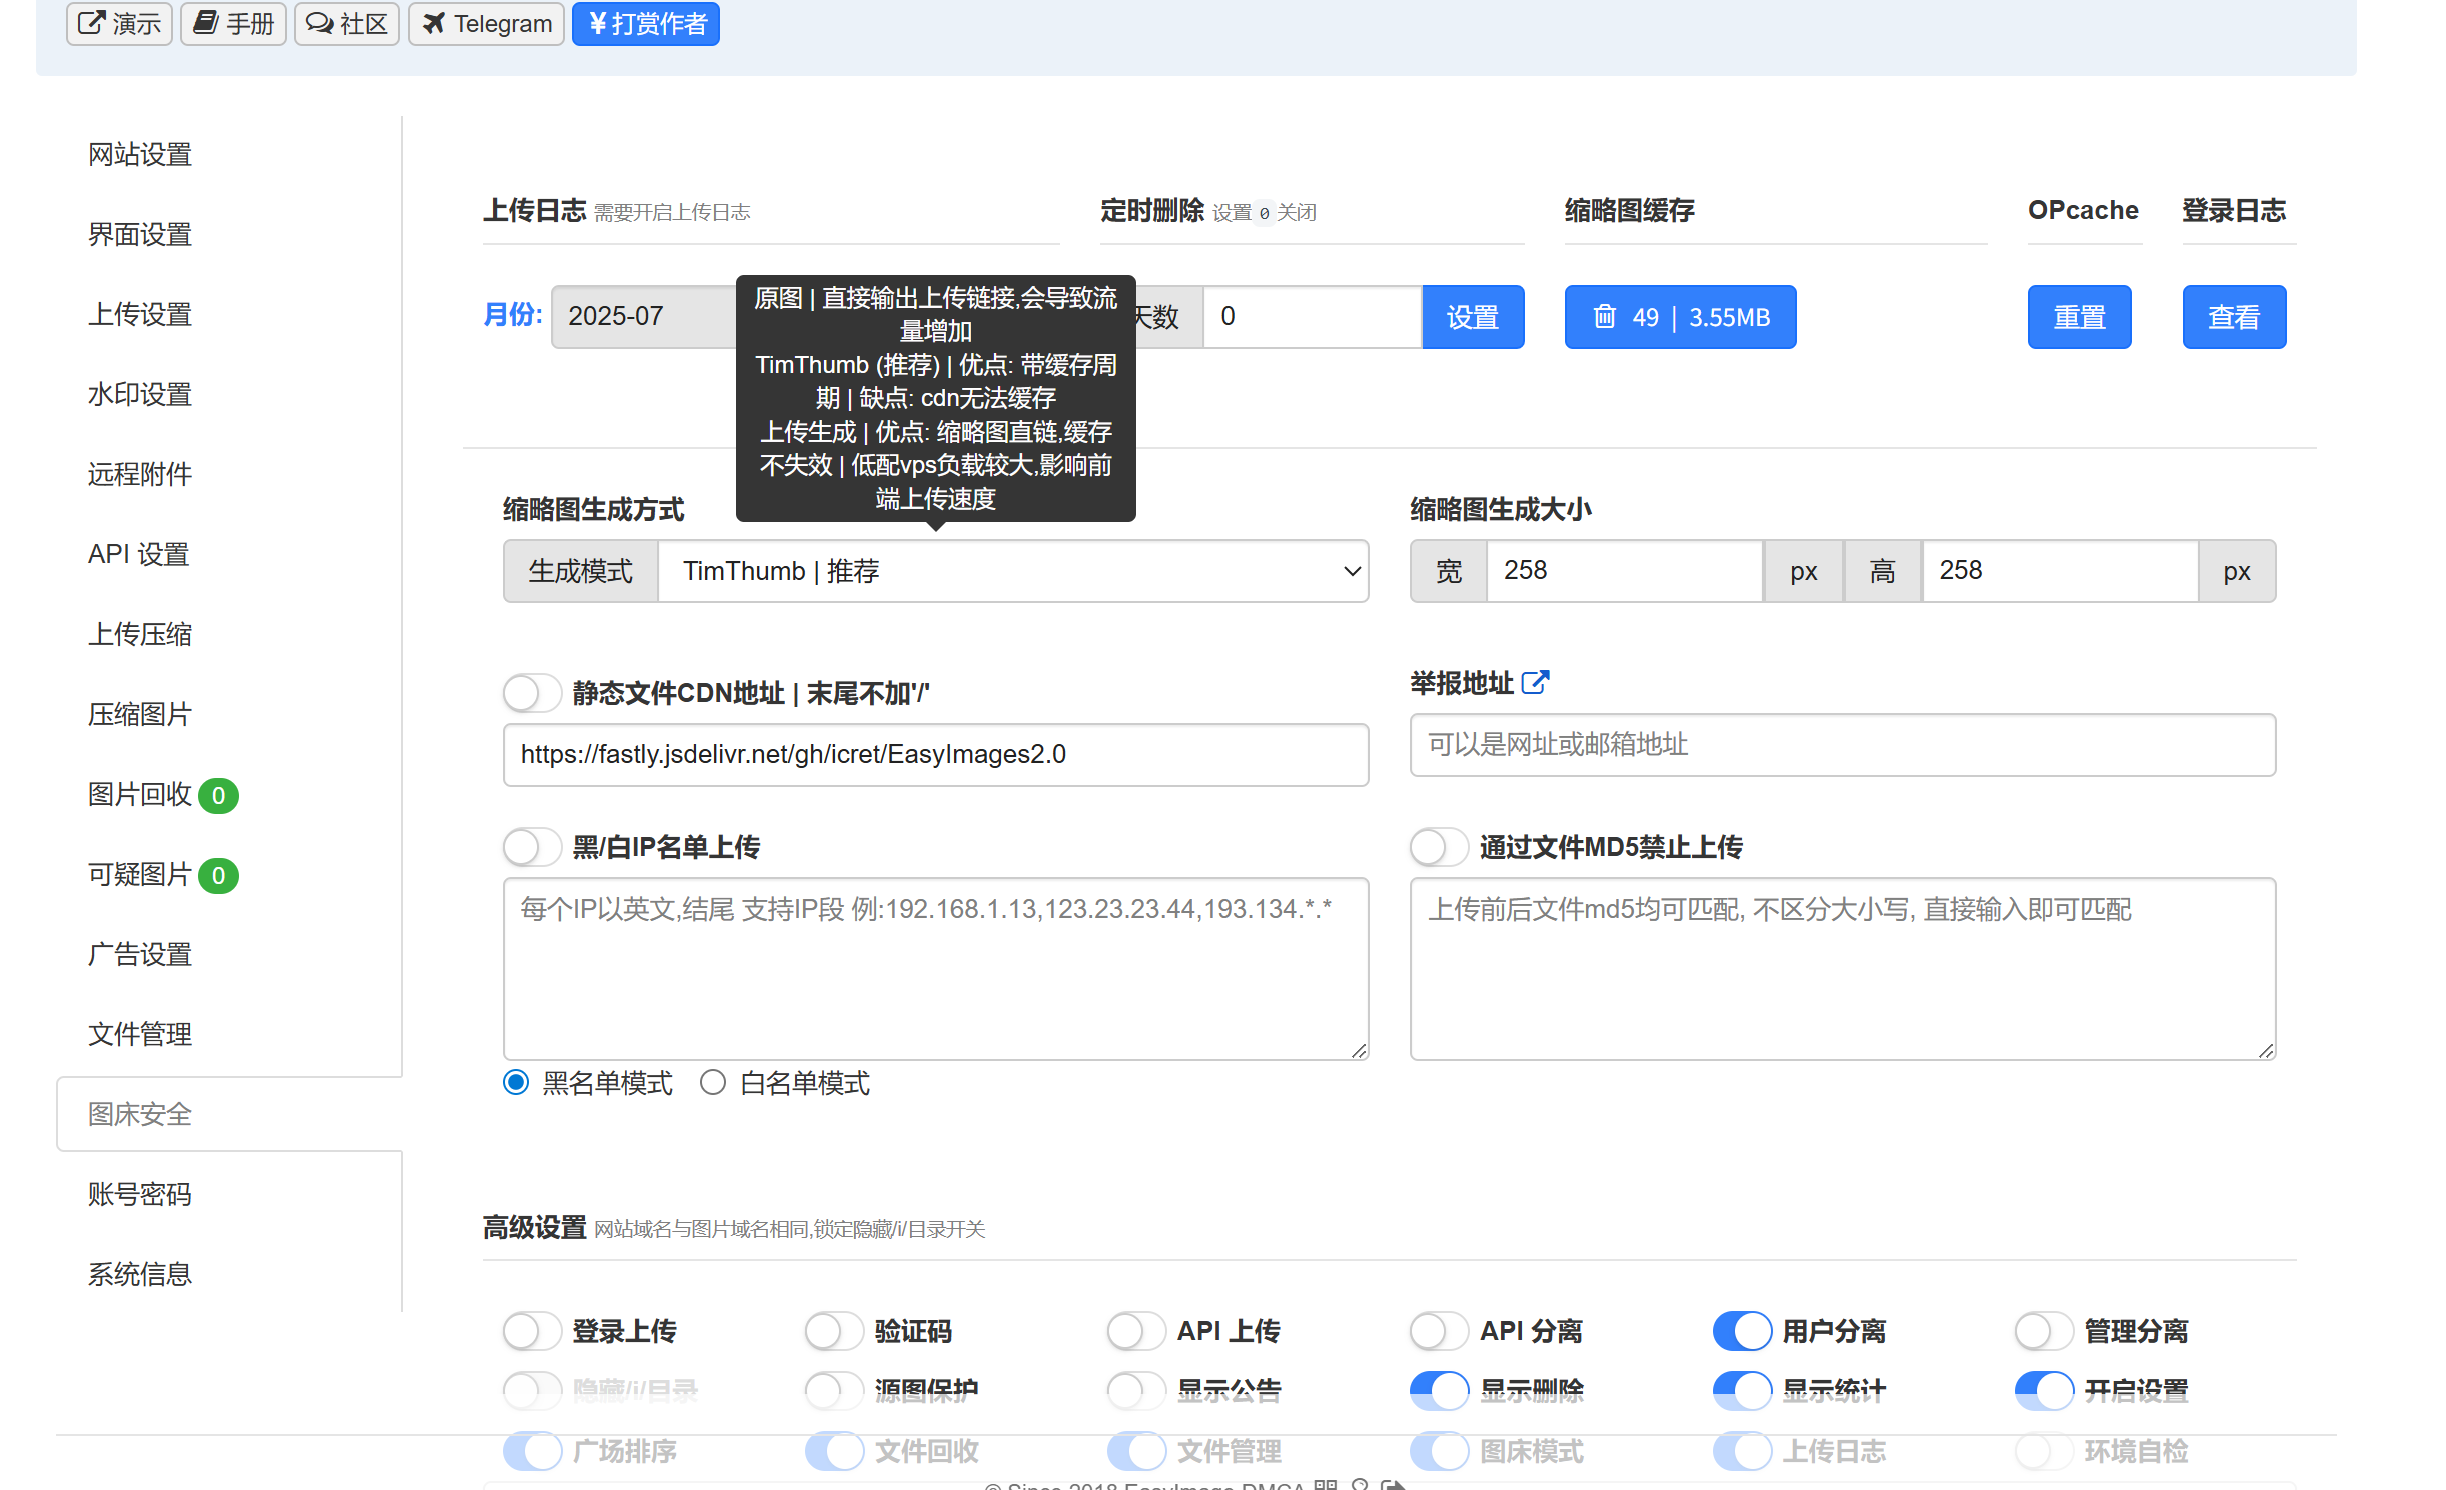Enable the 通过文件MD5禁止上传 toggle
The image size is (2446, 1490).
tap(1438, 846)
